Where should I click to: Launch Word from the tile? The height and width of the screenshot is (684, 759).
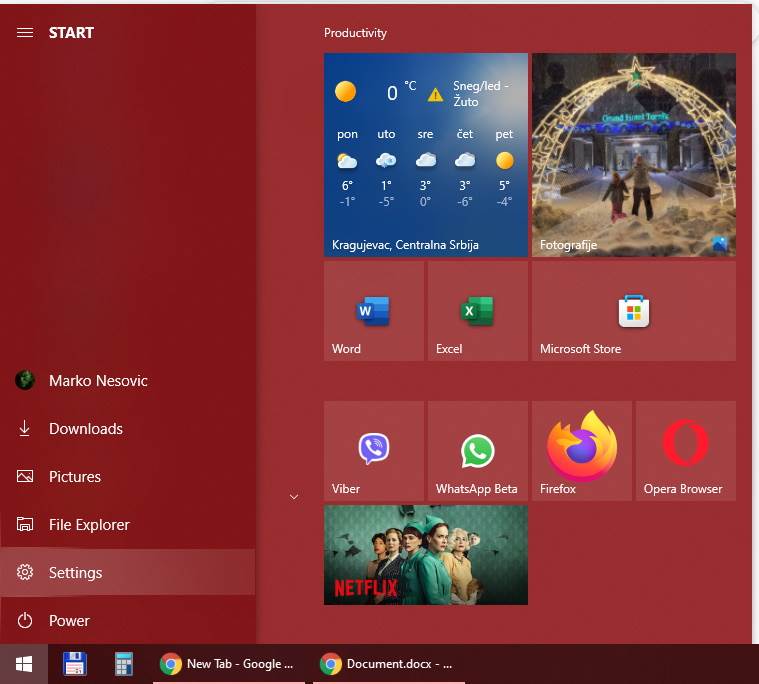click(x=374, y=311)
